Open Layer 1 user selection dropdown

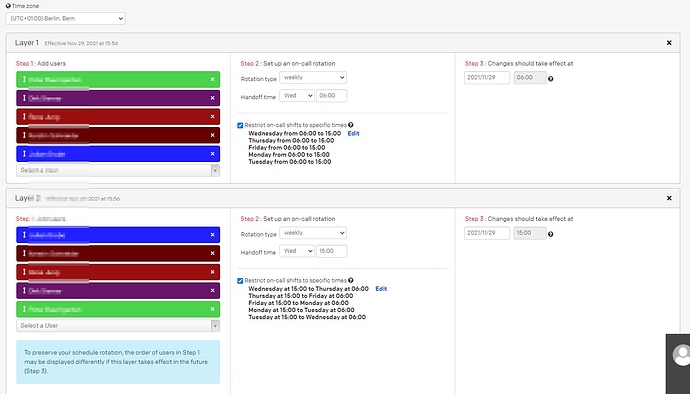(118, 170)
